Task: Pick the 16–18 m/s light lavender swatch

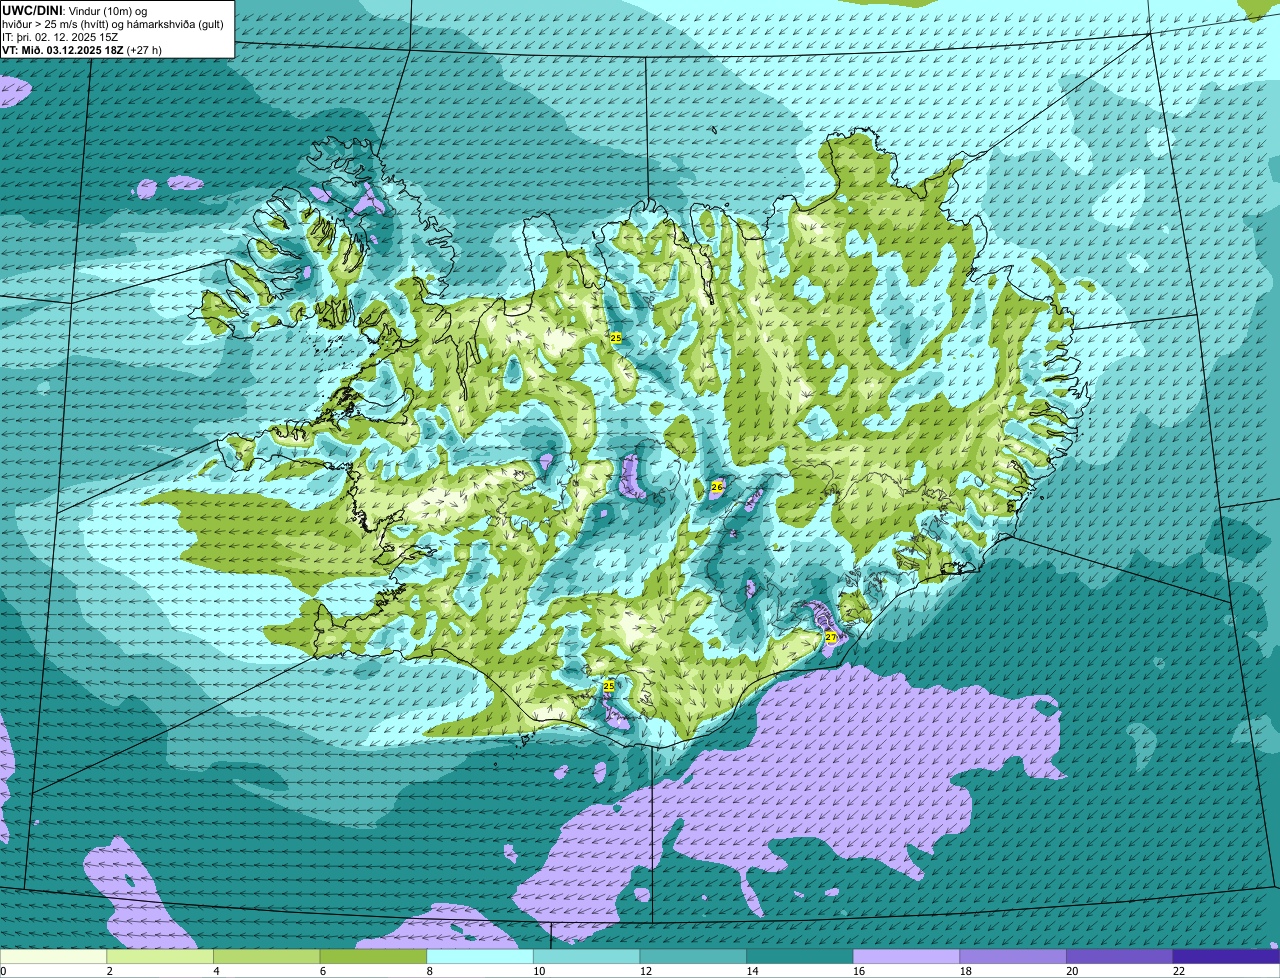Action: coord(906,956)
